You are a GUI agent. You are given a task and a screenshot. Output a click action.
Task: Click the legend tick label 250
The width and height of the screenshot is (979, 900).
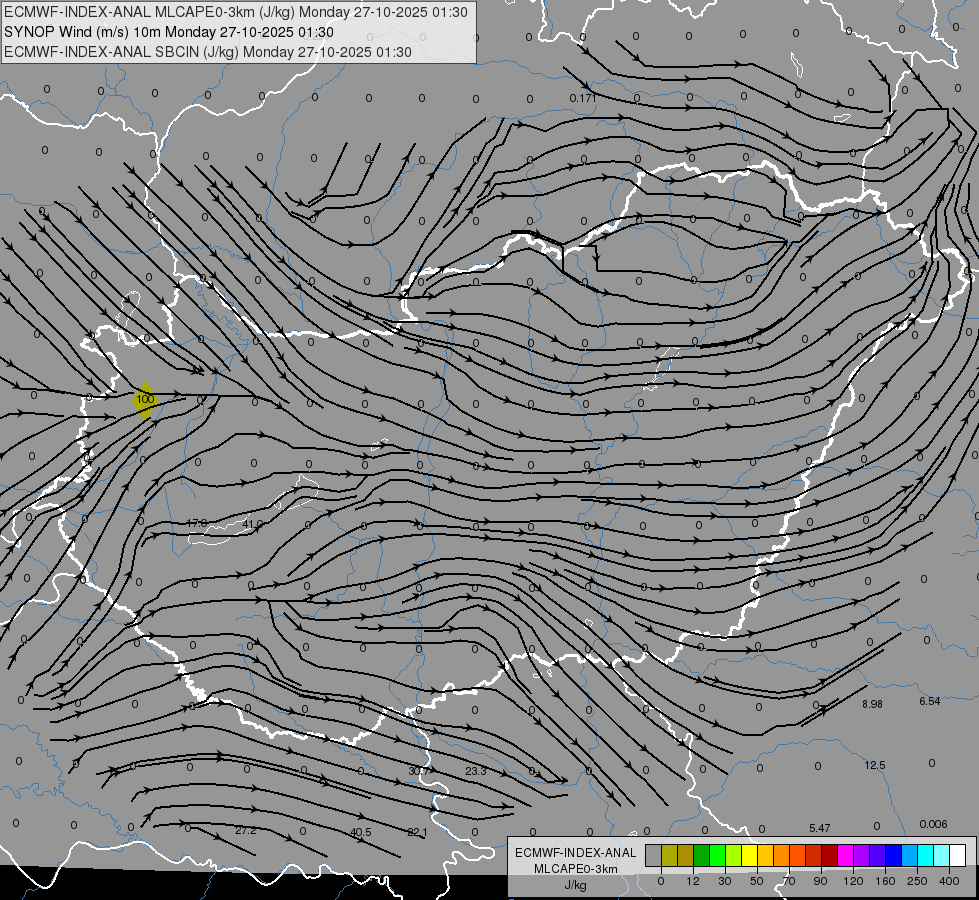point(917,881)
